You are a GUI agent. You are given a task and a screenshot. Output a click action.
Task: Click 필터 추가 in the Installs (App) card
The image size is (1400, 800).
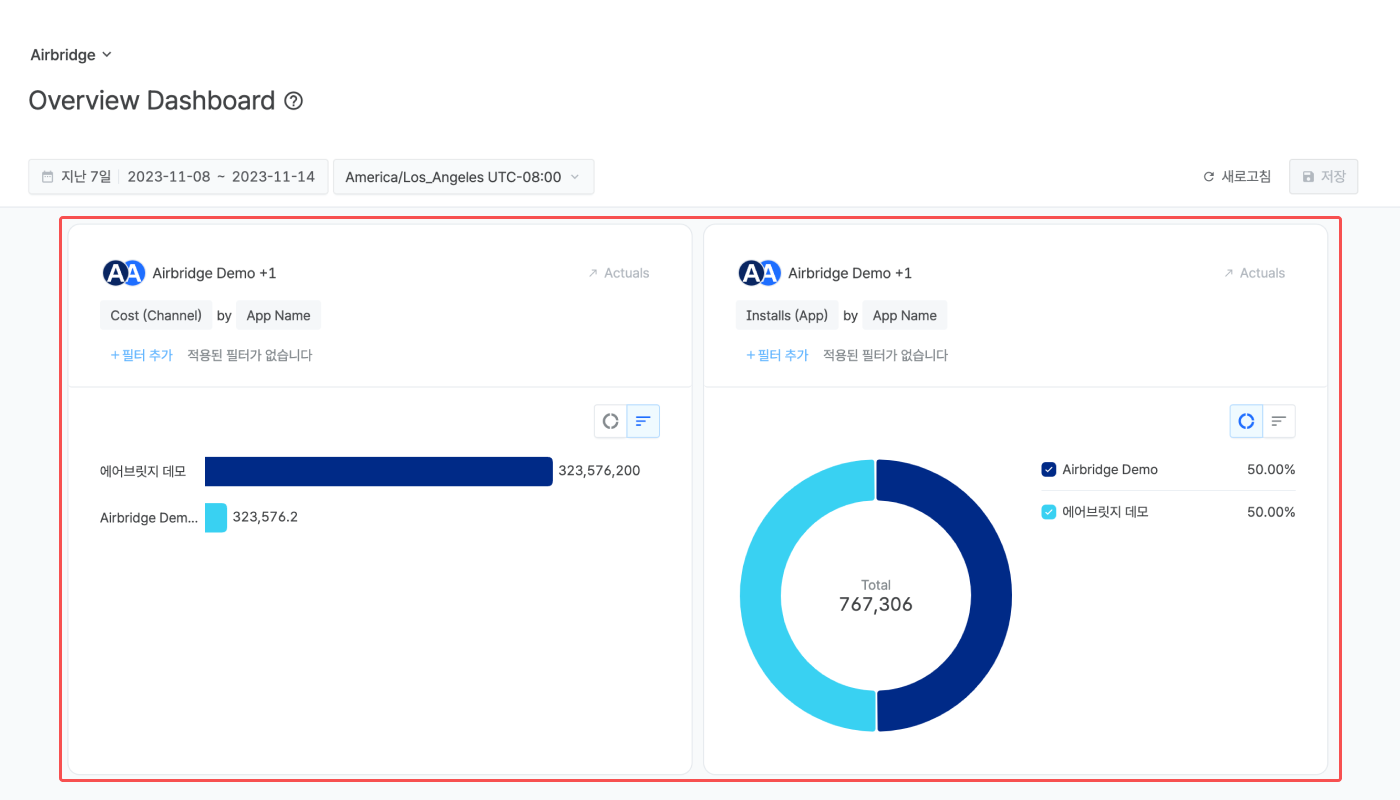click(x=777, y=355)
